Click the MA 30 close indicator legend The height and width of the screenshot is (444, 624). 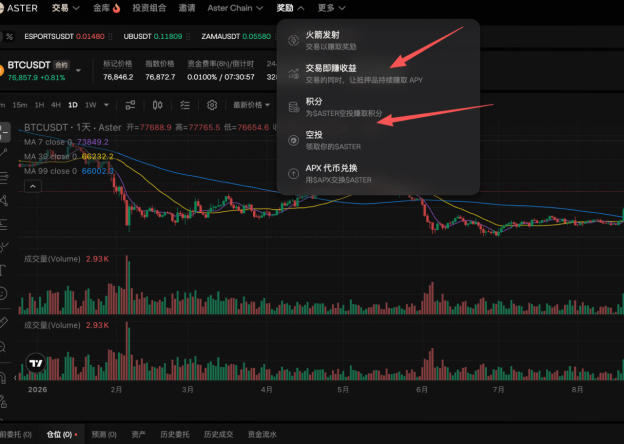[x=68, y=157]
